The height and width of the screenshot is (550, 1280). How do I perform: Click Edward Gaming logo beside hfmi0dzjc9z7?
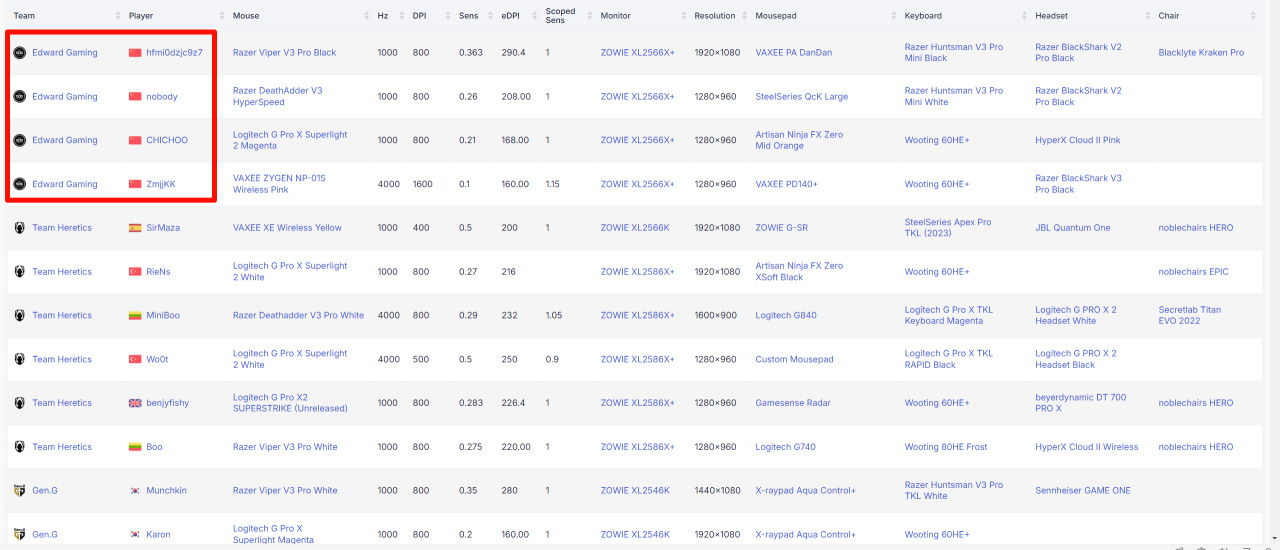(x=19, y=53)
